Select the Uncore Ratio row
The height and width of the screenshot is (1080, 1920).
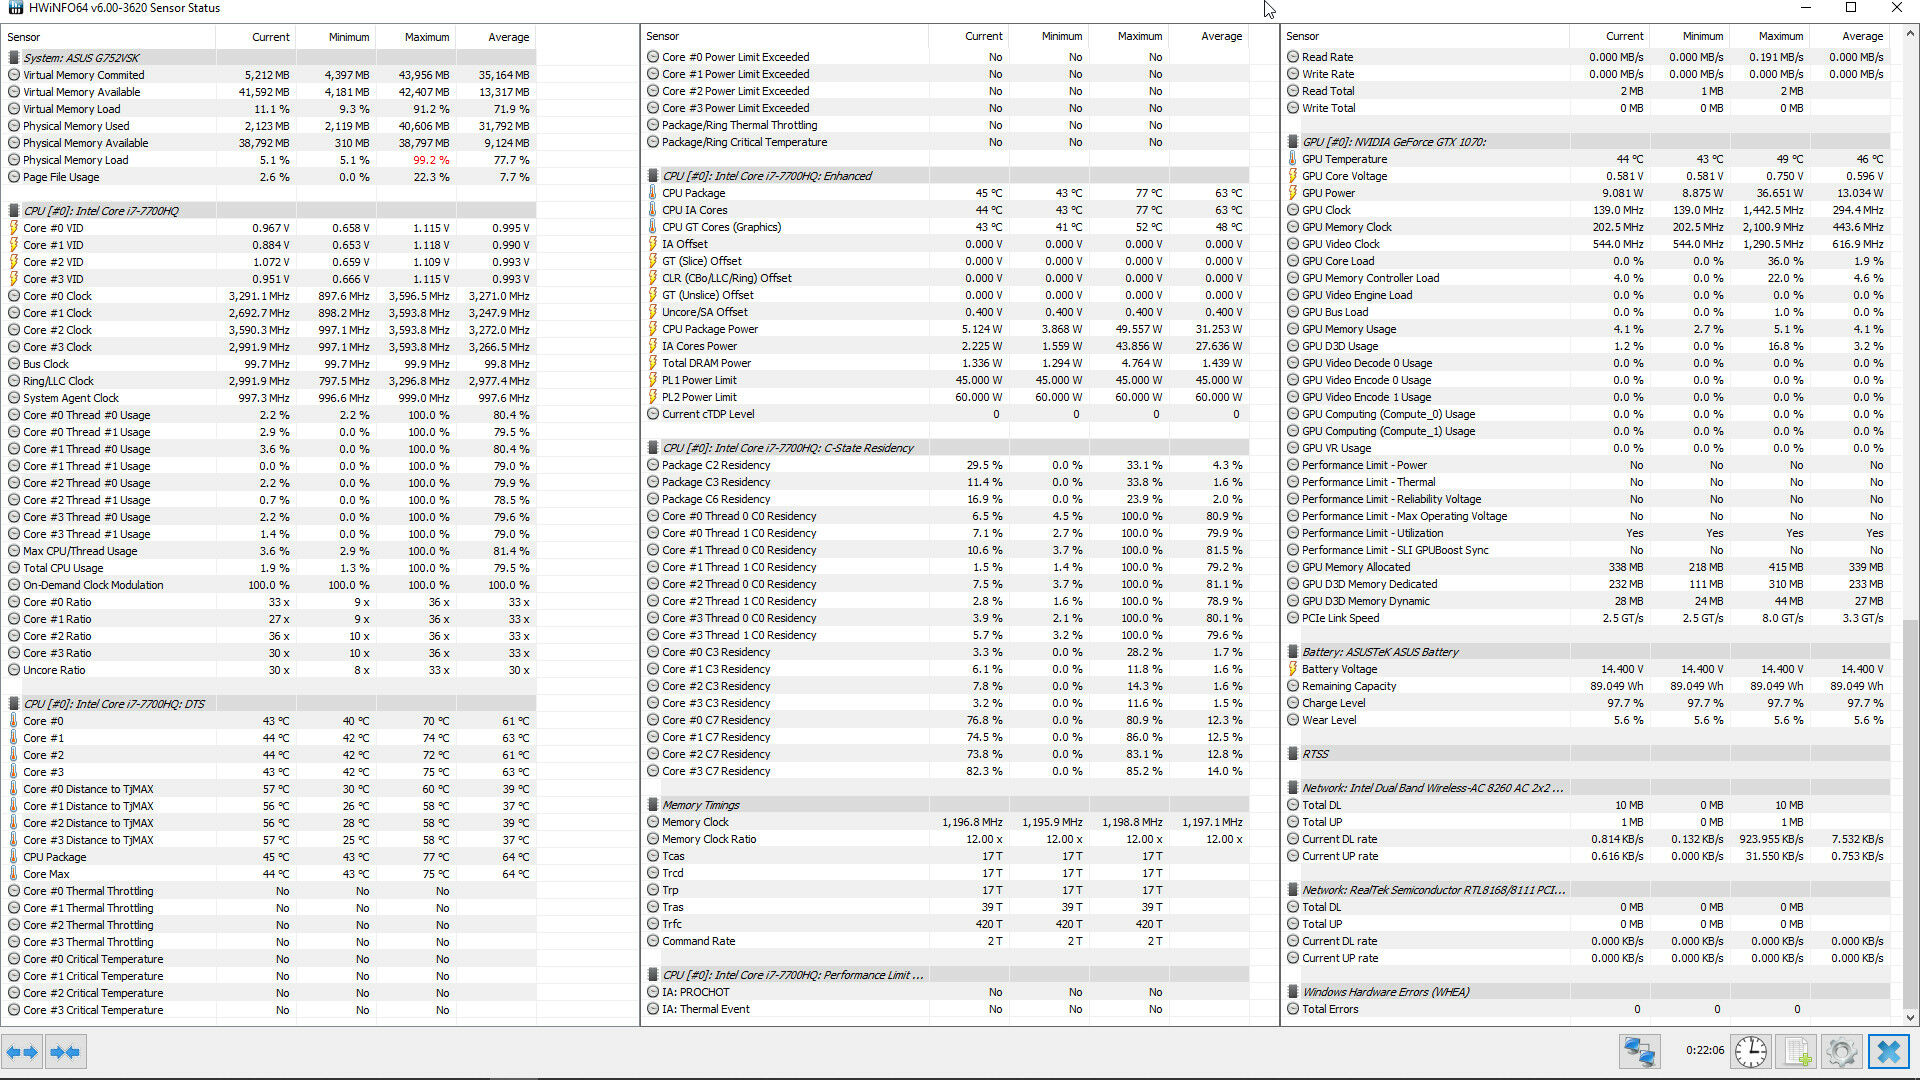[270, 670]
